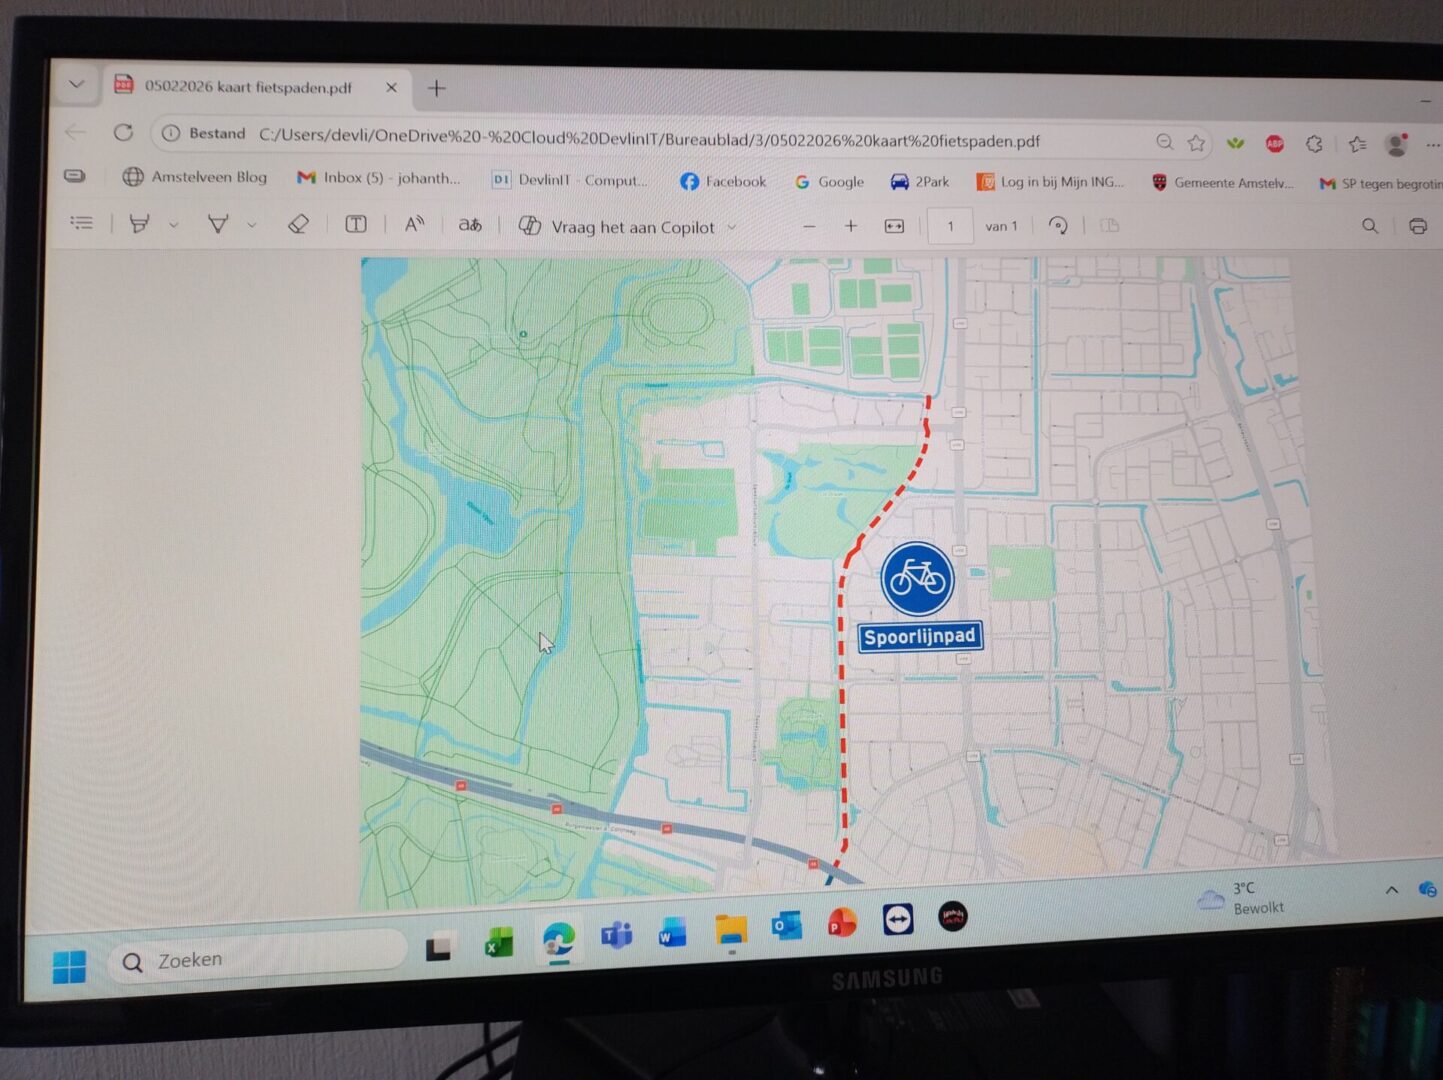Open the PDF search magnifier icon

pyautogui.click(x=1370, y=226)
